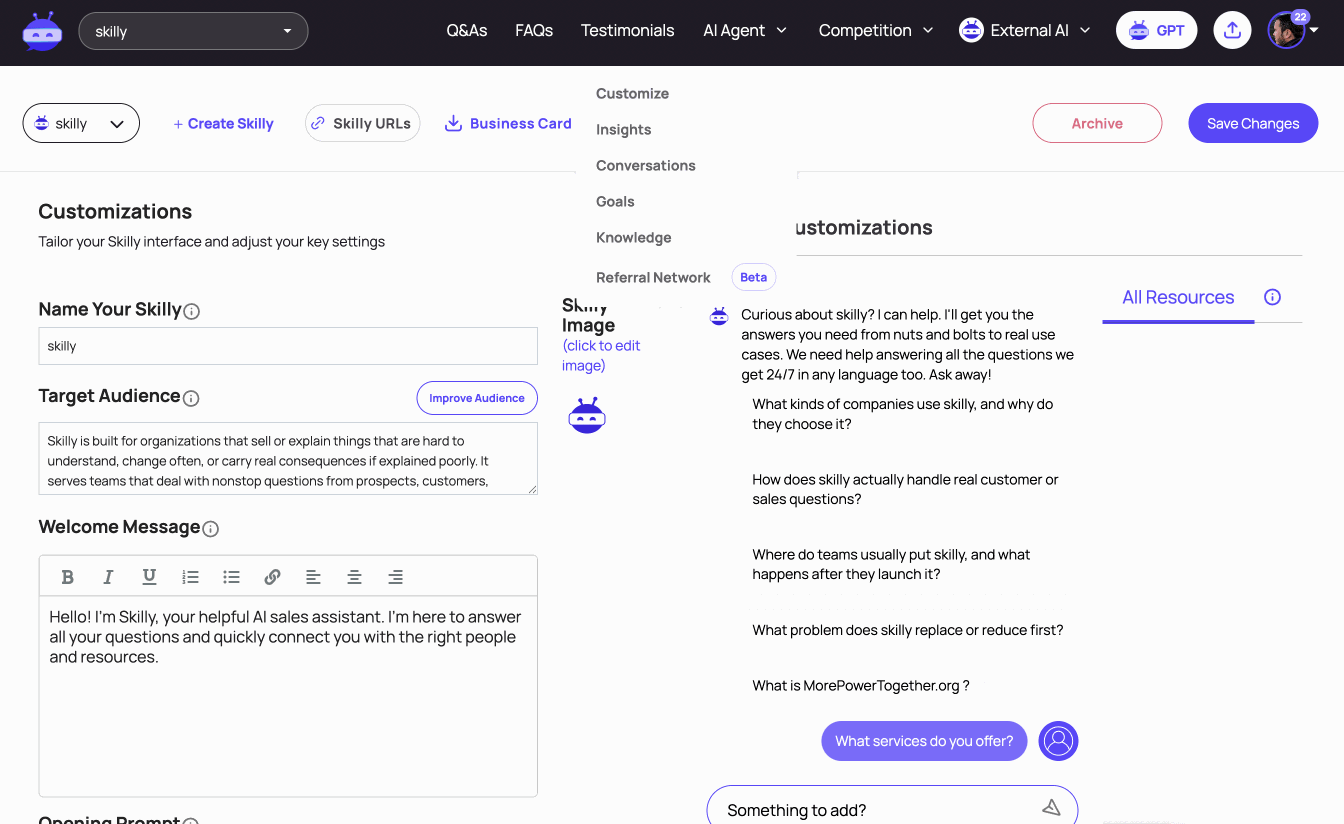
Task: Download the Business Card
Action: [x=508, y=123]
